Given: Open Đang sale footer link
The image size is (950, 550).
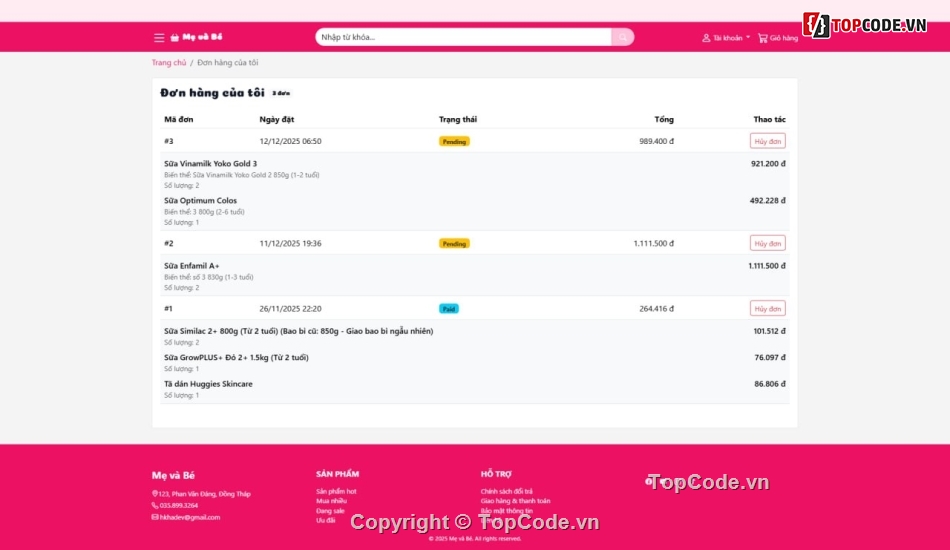Looking at the screenshot, I should (330, 511).
